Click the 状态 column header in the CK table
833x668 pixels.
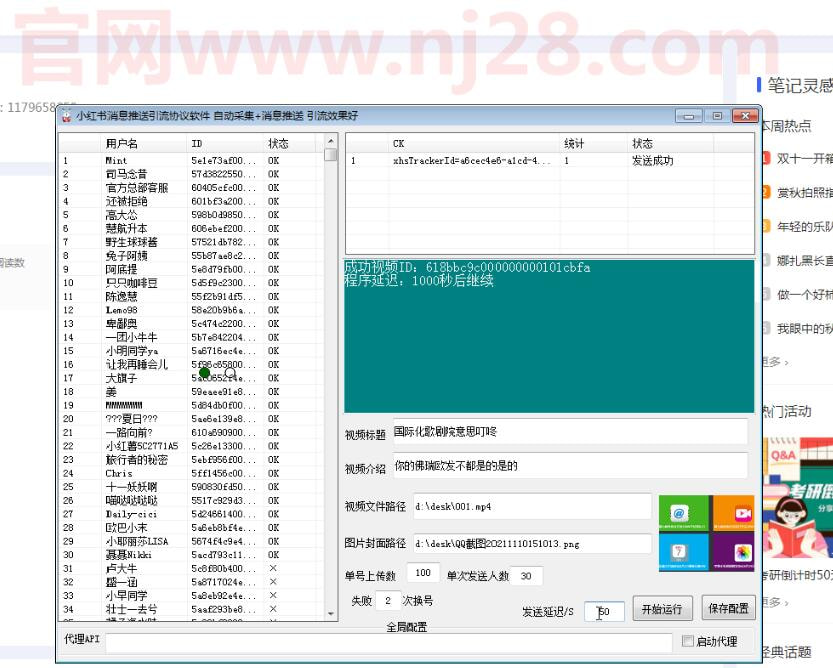pyautogui.click(x=643, y=144)
